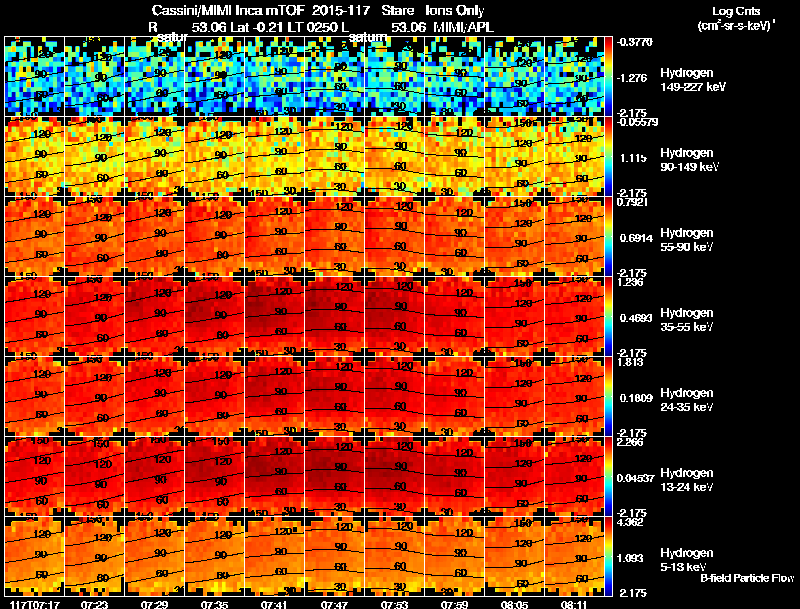Viewport: 800px width, 609px height.
Task: Click the '1.093' colorbar midpoint value
Action: [x=631, y=559]
